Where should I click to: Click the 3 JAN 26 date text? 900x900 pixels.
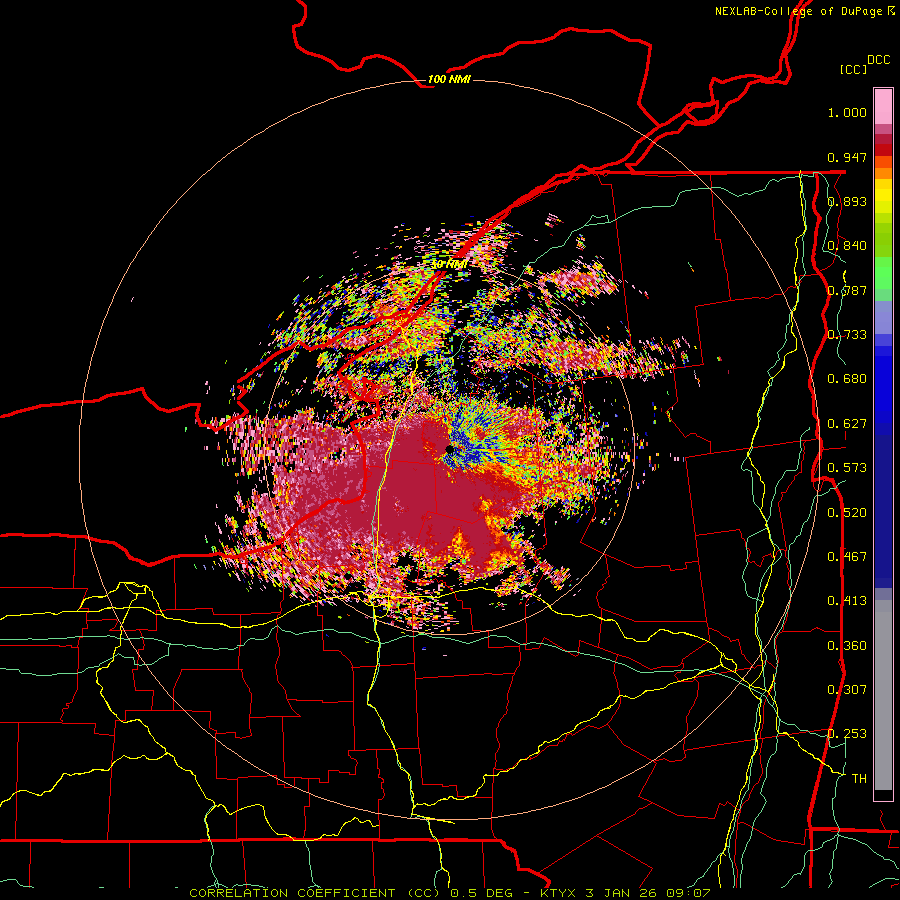(623, 893)
